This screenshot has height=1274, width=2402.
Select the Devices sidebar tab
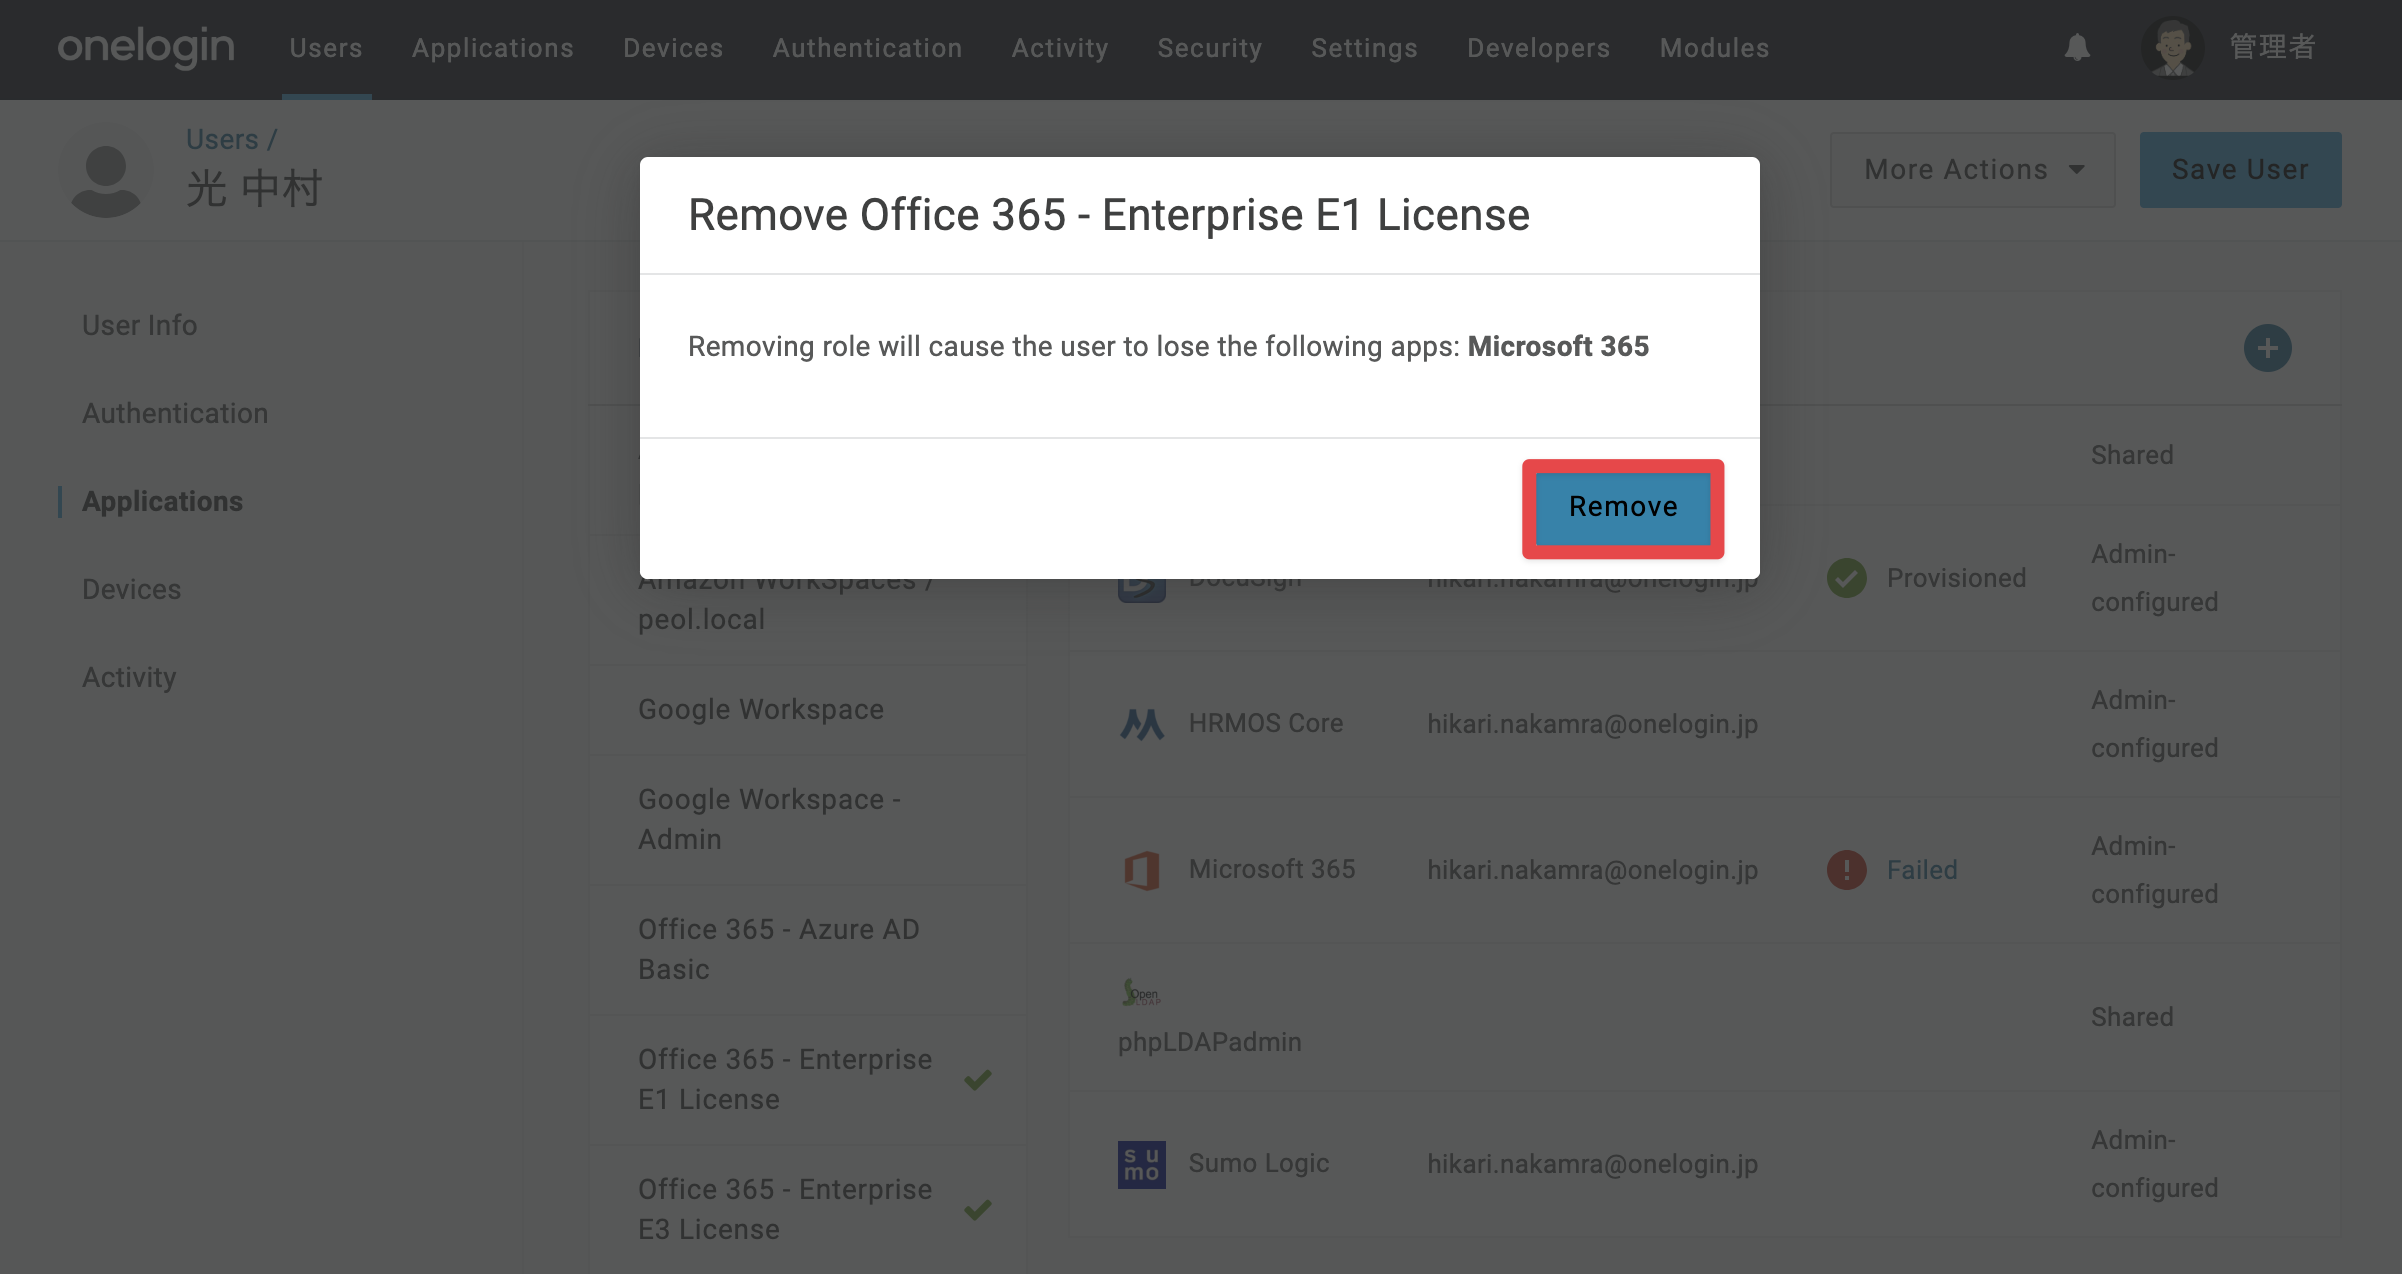(x=132, y=589)
